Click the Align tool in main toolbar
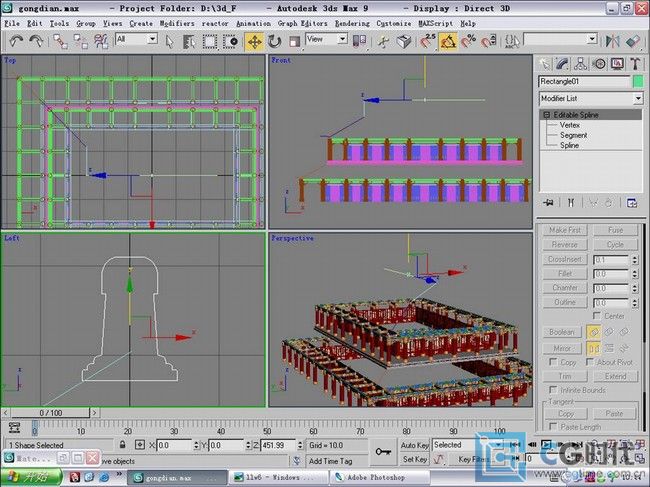Viewport: 650px width, 487px height. point(633,41)
